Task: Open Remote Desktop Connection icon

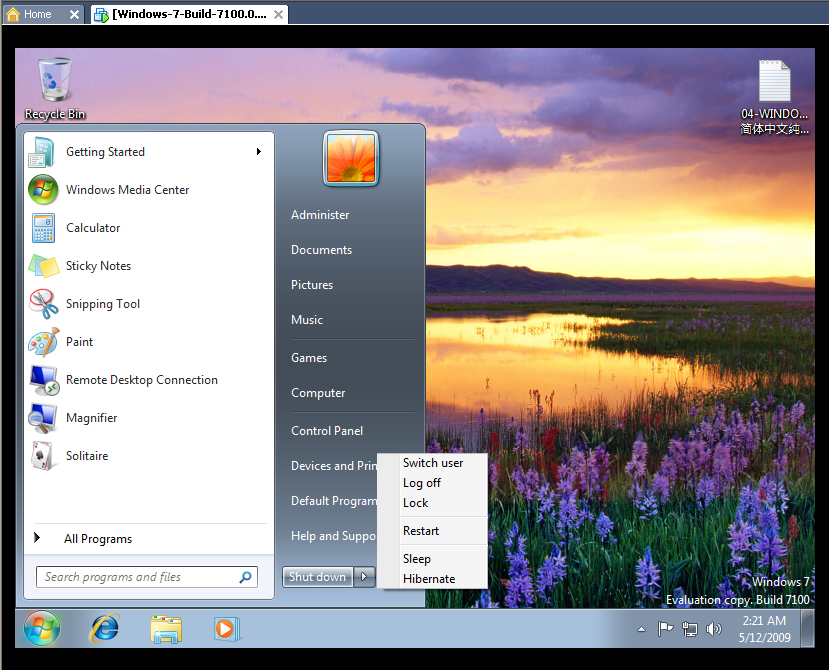Action: [44, 380]
